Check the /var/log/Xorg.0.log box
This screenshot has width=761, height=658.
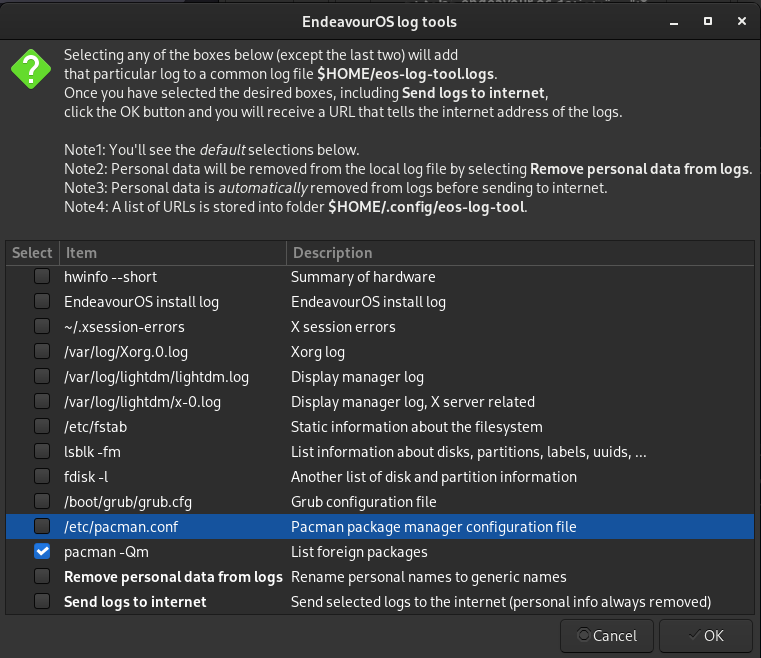[x=42, y=352]
